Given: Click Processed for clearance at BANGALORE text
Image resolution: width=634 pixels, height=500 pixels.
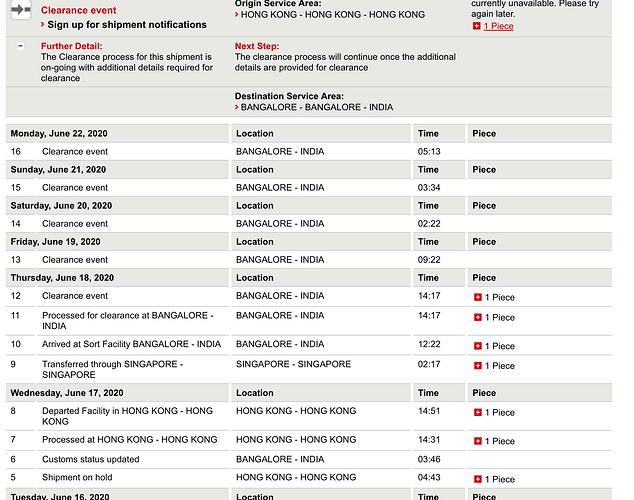Looking at the screenshot, I should click(x=128, y=321).
